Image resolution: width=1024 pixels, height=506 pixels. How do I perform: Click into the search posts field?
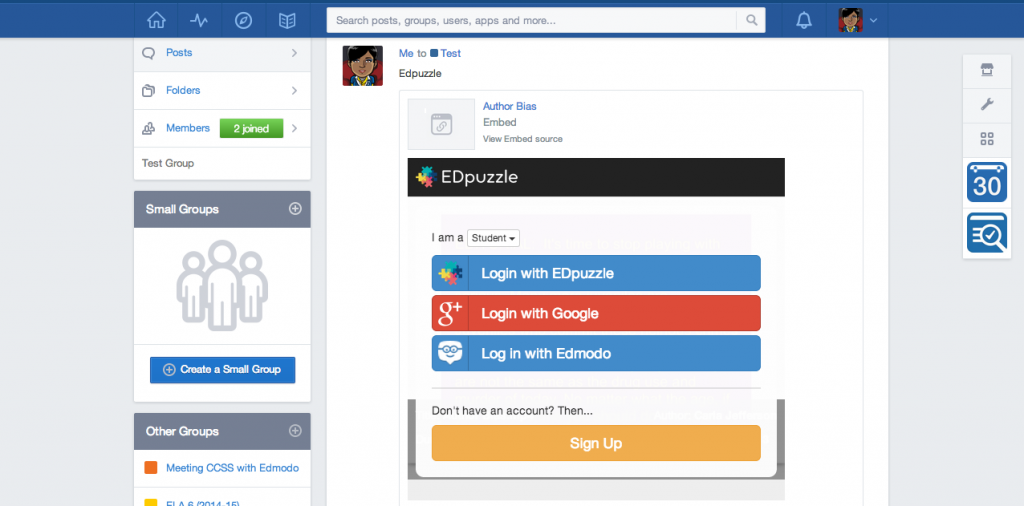click(532, 20)
